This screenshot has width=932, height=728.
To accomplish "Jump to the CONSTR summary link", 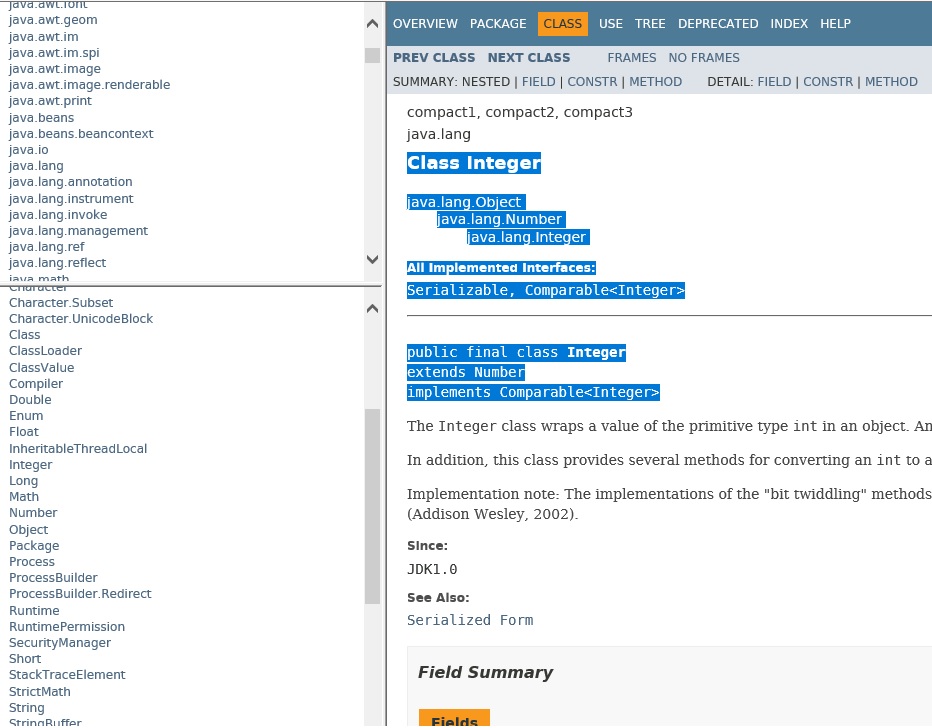I will [592, 81].
